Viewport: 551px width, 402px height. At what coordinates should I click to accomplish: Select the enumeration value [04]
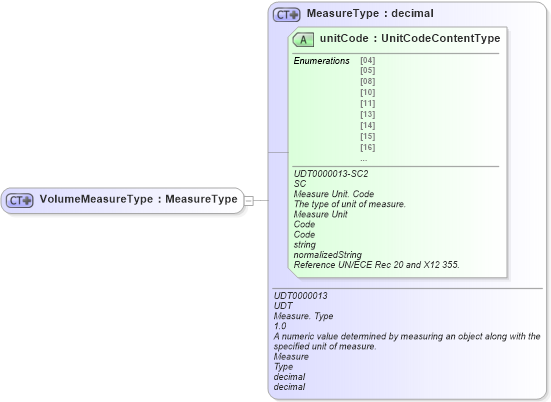[368, 60]
